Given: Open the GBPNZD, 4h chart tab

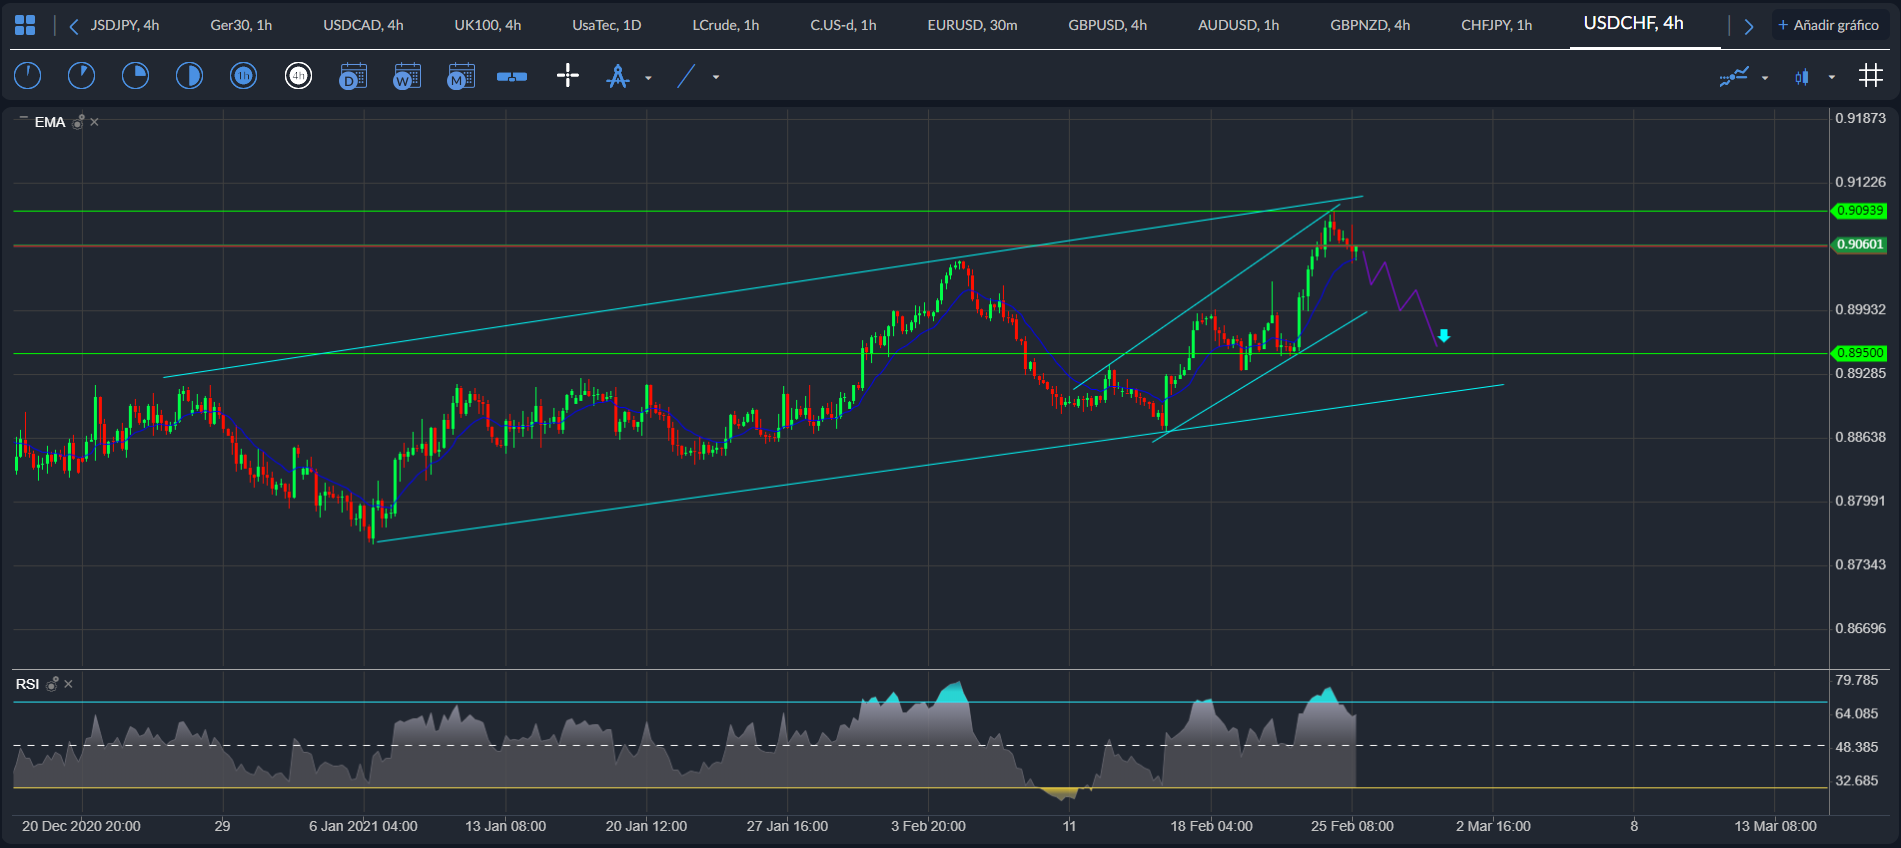Looking at the screenshot, I should tap(1370, 25).
